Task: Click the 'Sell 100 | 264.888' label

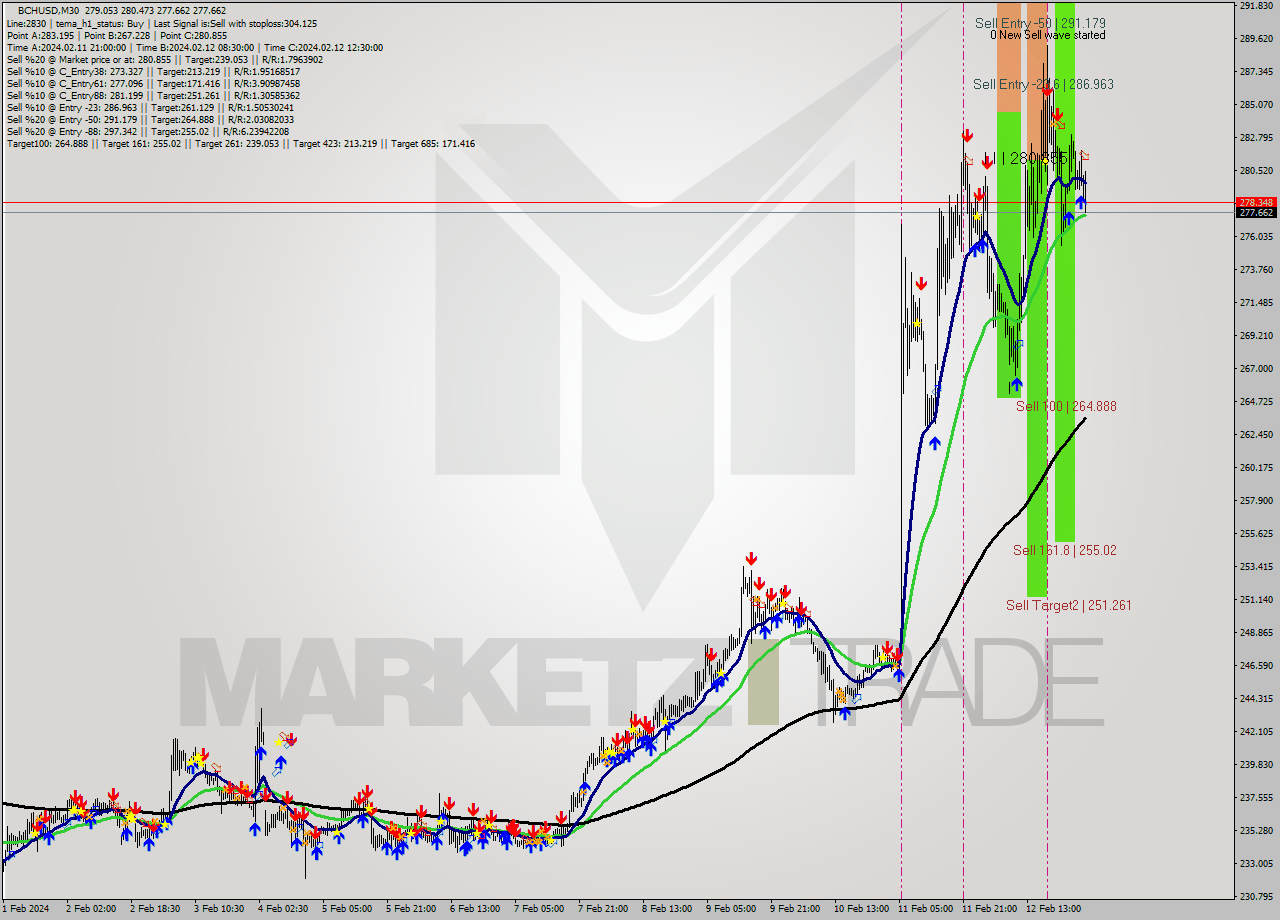Action: 1066,406
